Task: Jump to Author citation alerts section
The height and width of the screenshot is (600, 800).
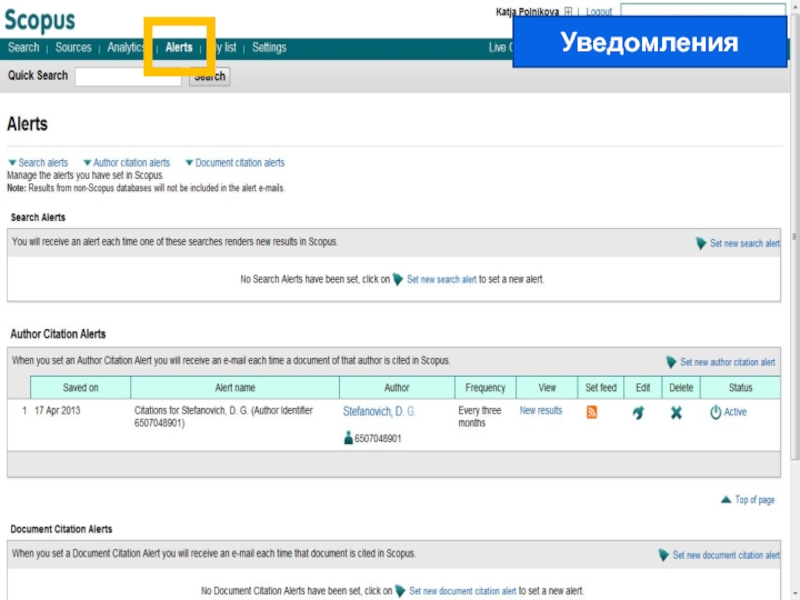Action: 131,163
